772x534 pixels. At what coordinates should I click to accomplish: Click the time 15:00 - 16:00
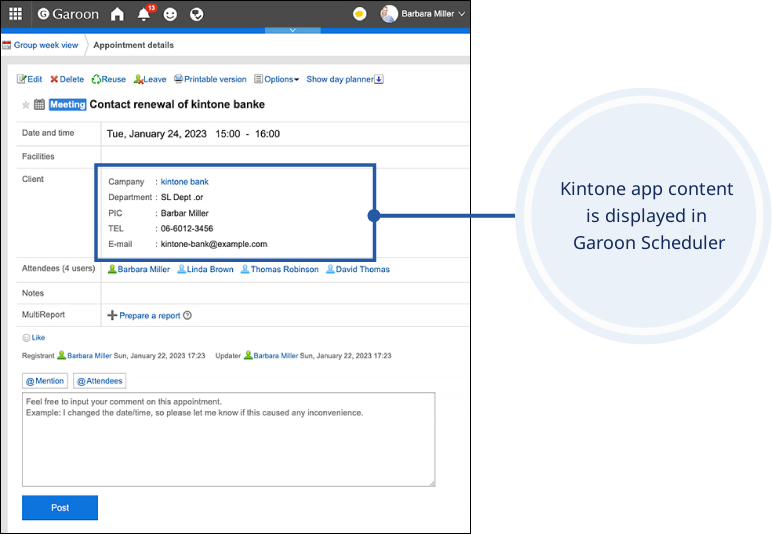tap(248, 134)
